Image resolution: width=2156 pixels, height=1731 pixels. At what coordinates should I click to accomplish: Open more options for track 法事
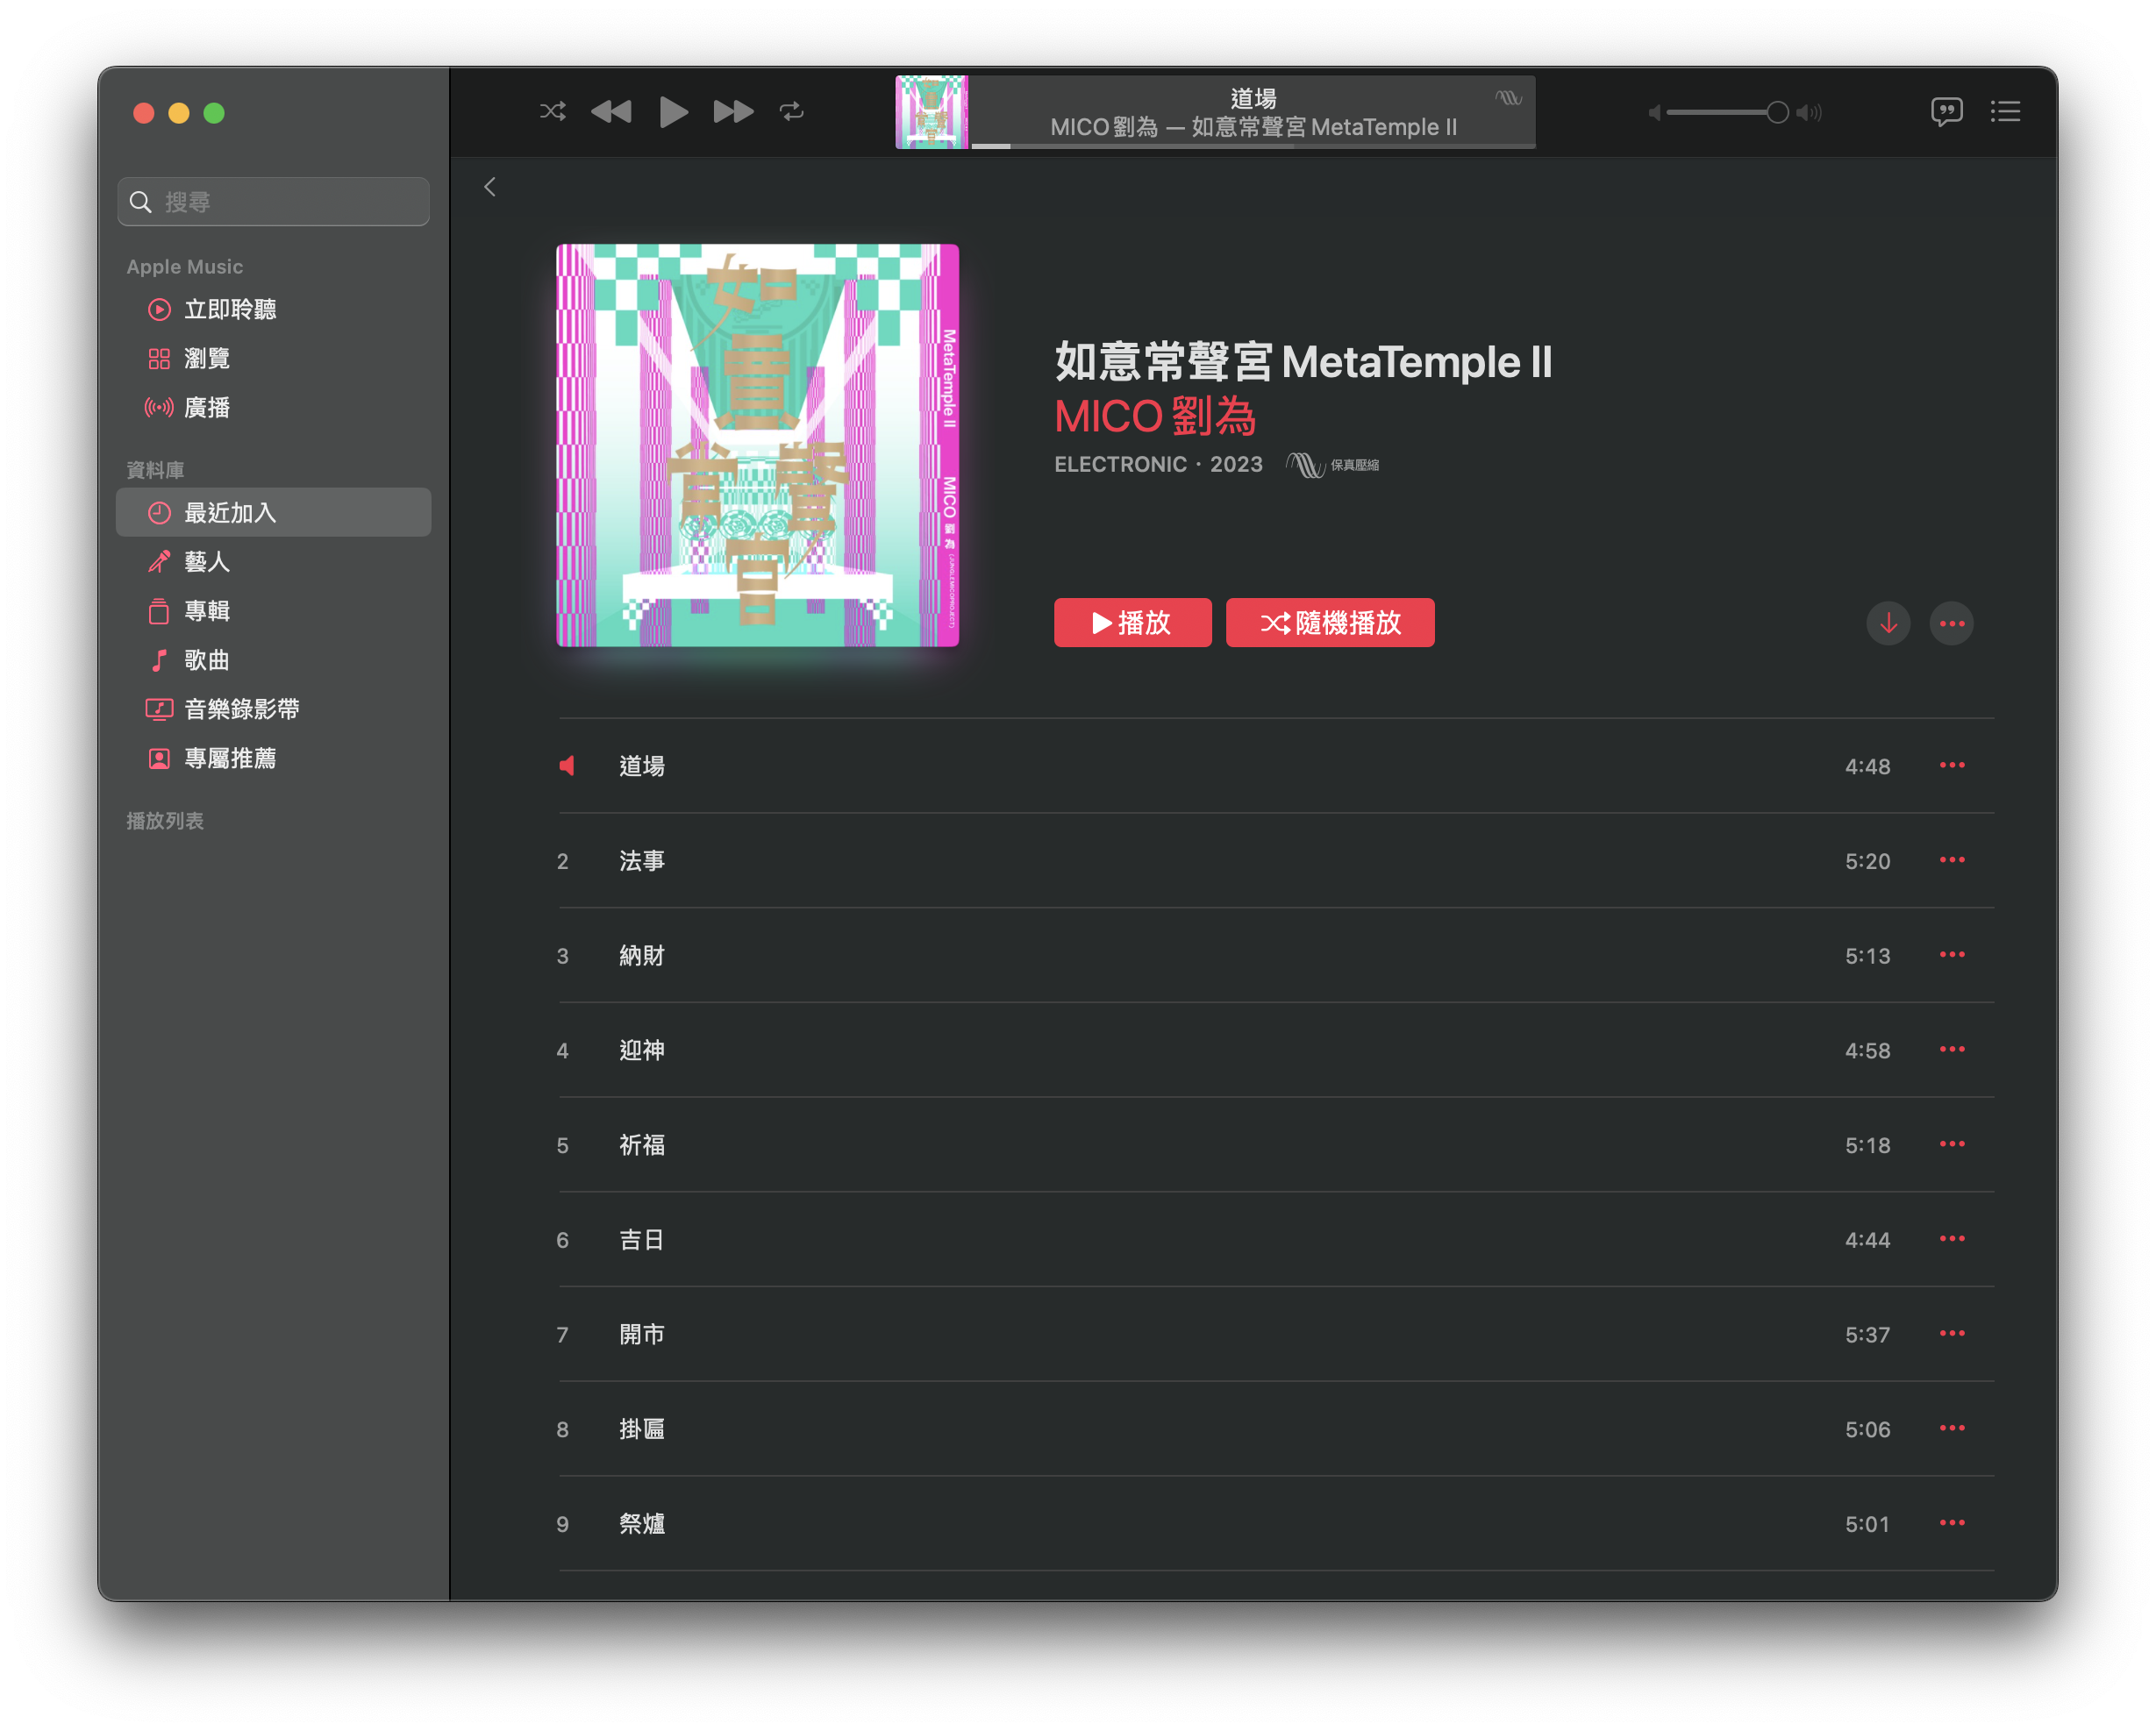click(1951, 860)
